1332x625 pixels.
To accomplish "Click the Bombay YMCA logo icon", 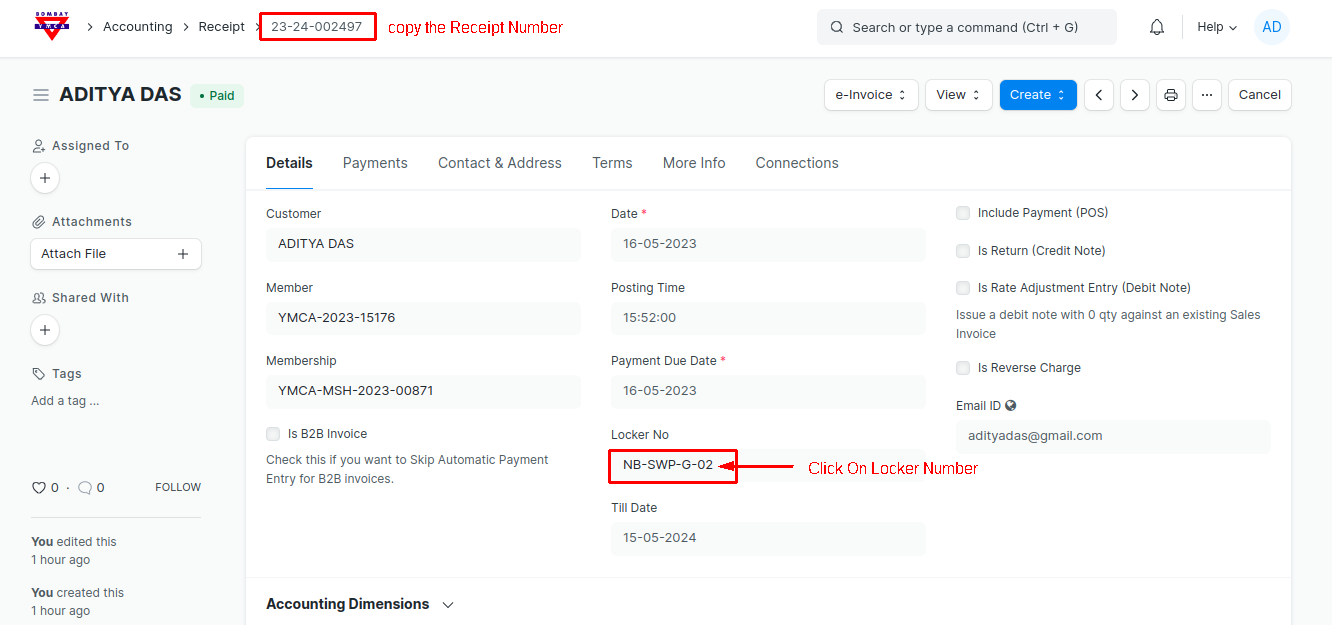I will tap(52, 27).
